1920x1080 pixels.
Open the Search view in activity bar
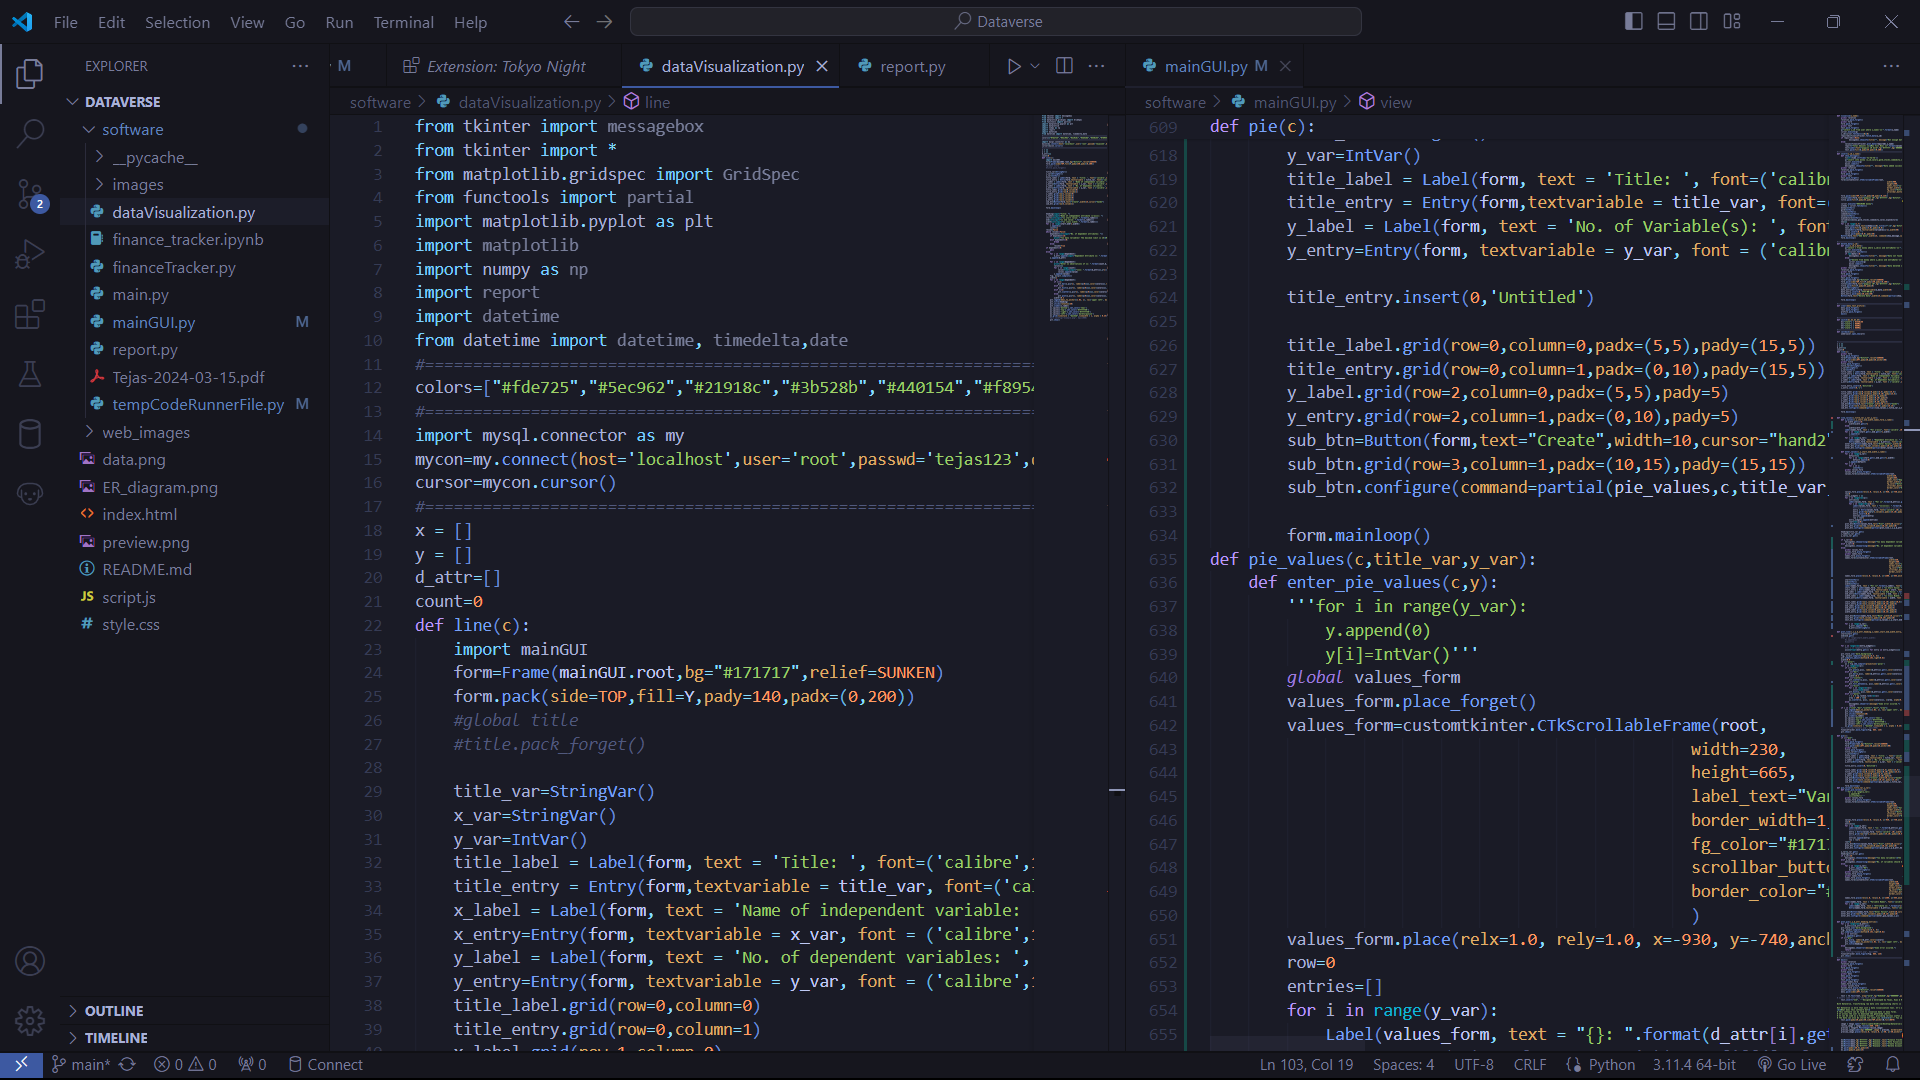[30, 133]
